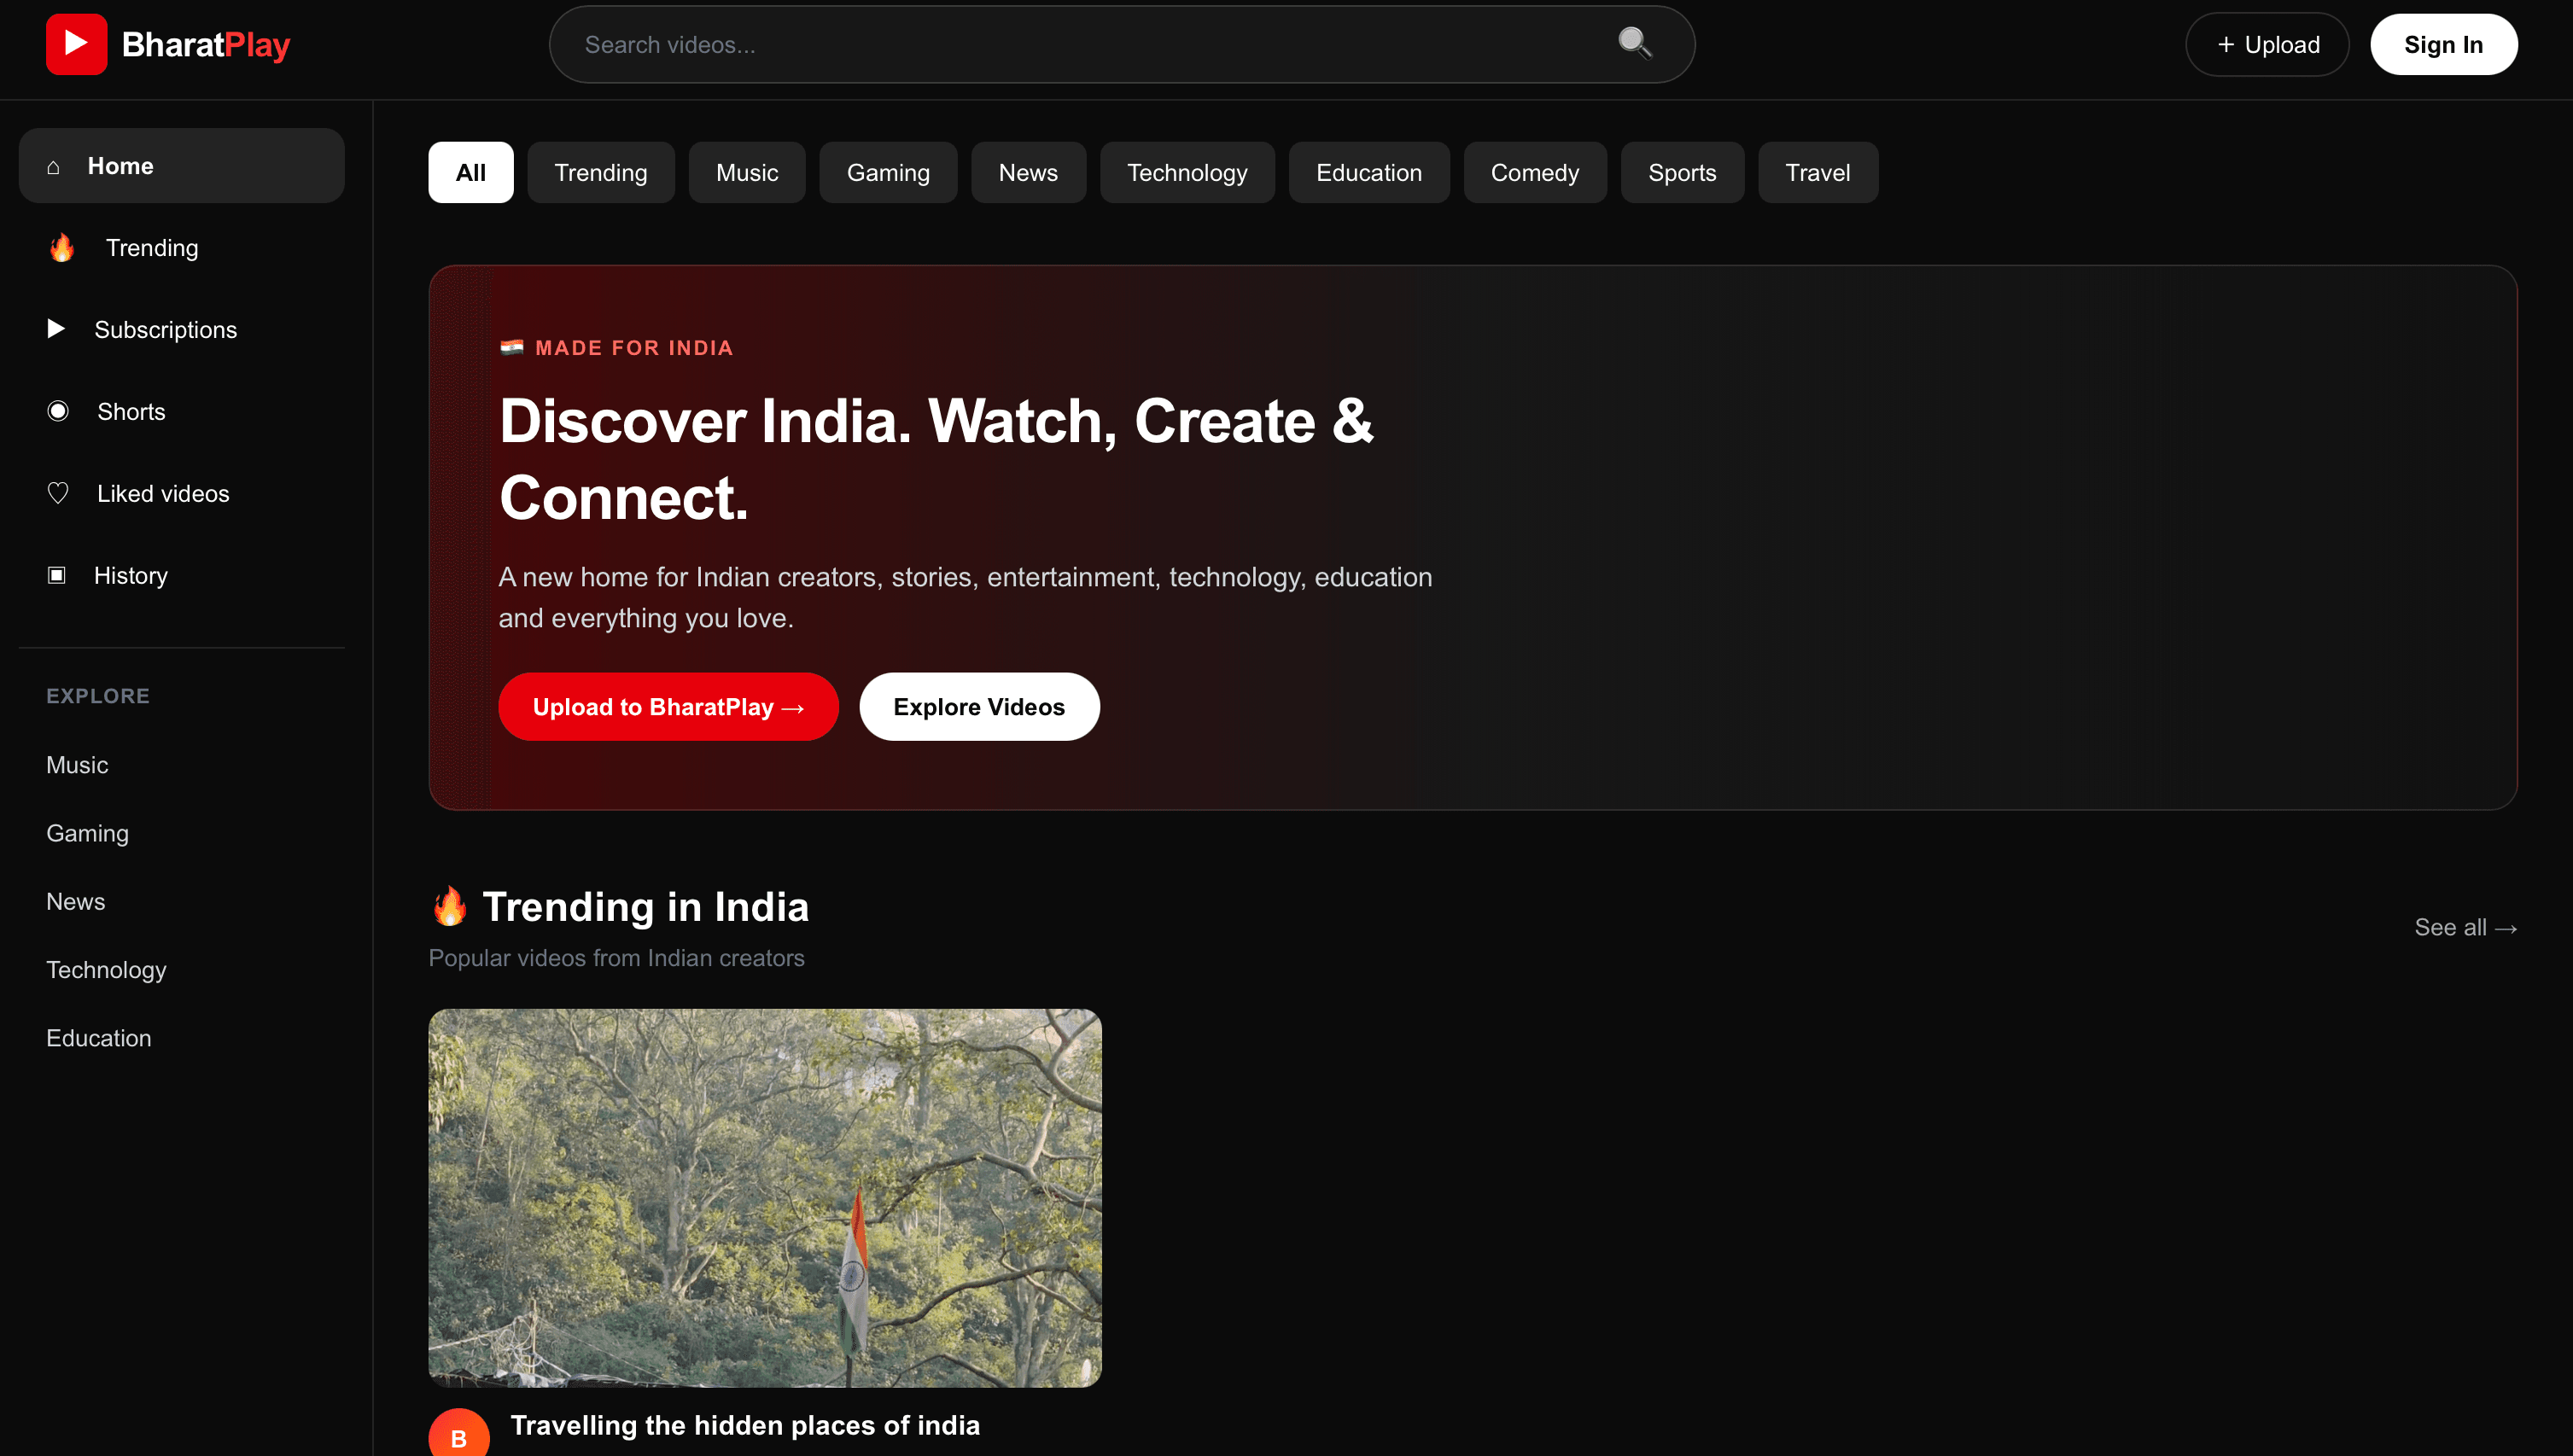The height and width of the screenshot is (1456, 2573).
Task: Select the Trending category chip
Action: point(601,172)
